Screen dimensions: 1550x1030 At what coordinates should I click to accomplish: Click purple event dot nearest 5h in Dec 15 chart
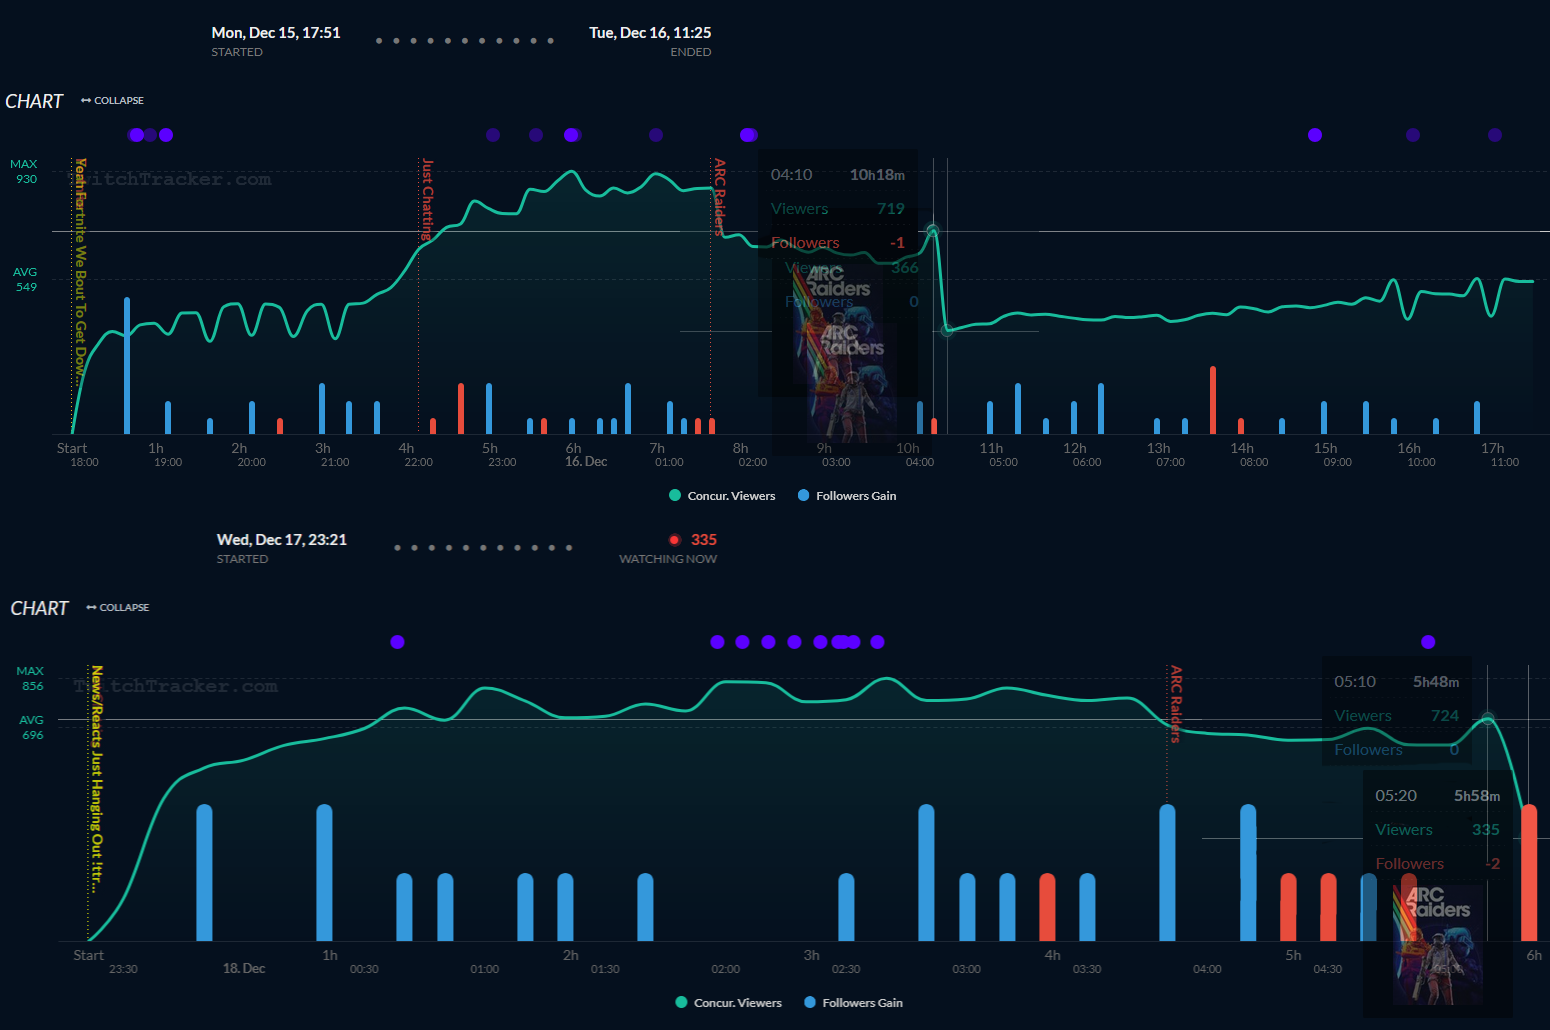[x=493, y=135]
